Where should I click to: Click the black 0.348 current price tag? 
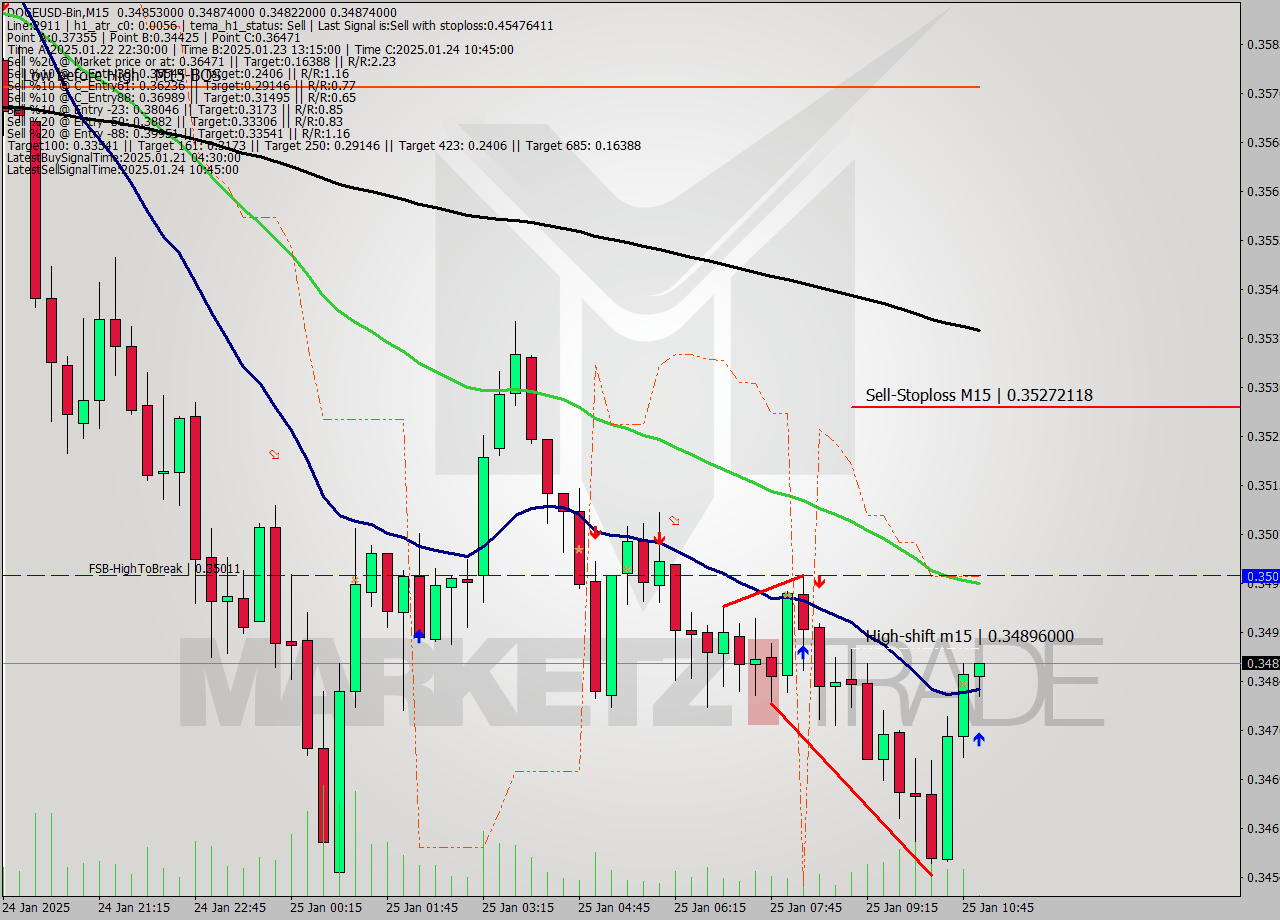[1259, 663]
